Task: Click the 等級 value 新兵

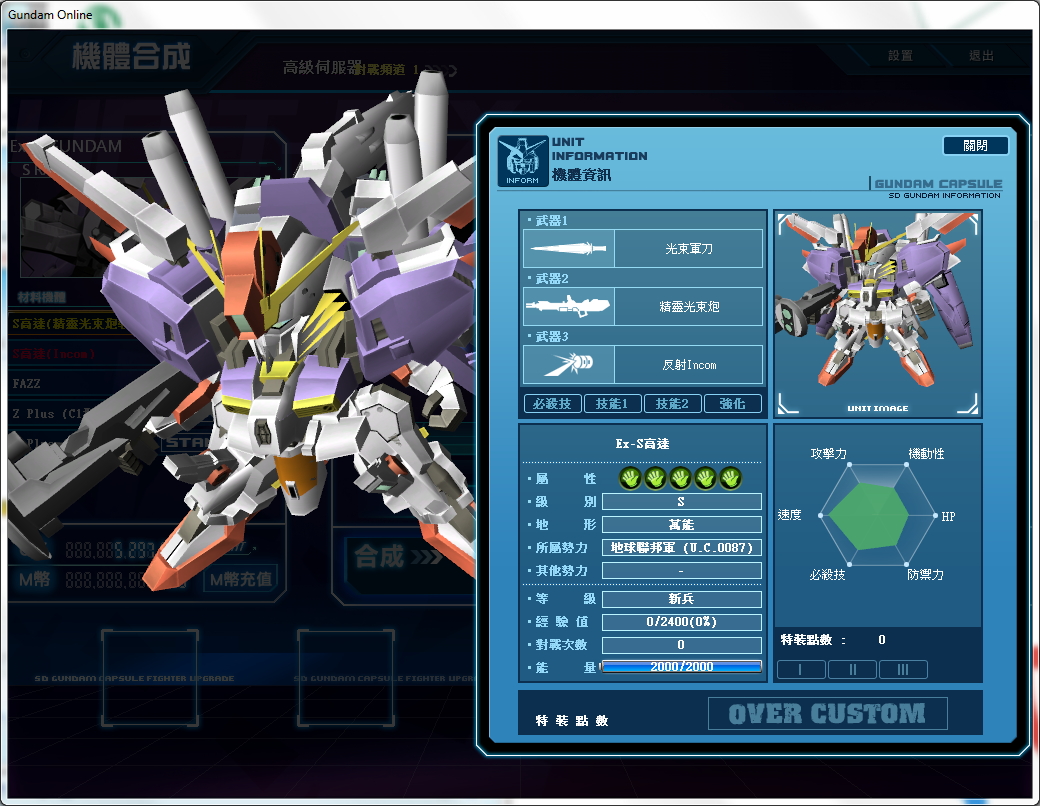Action: [681, 599]
